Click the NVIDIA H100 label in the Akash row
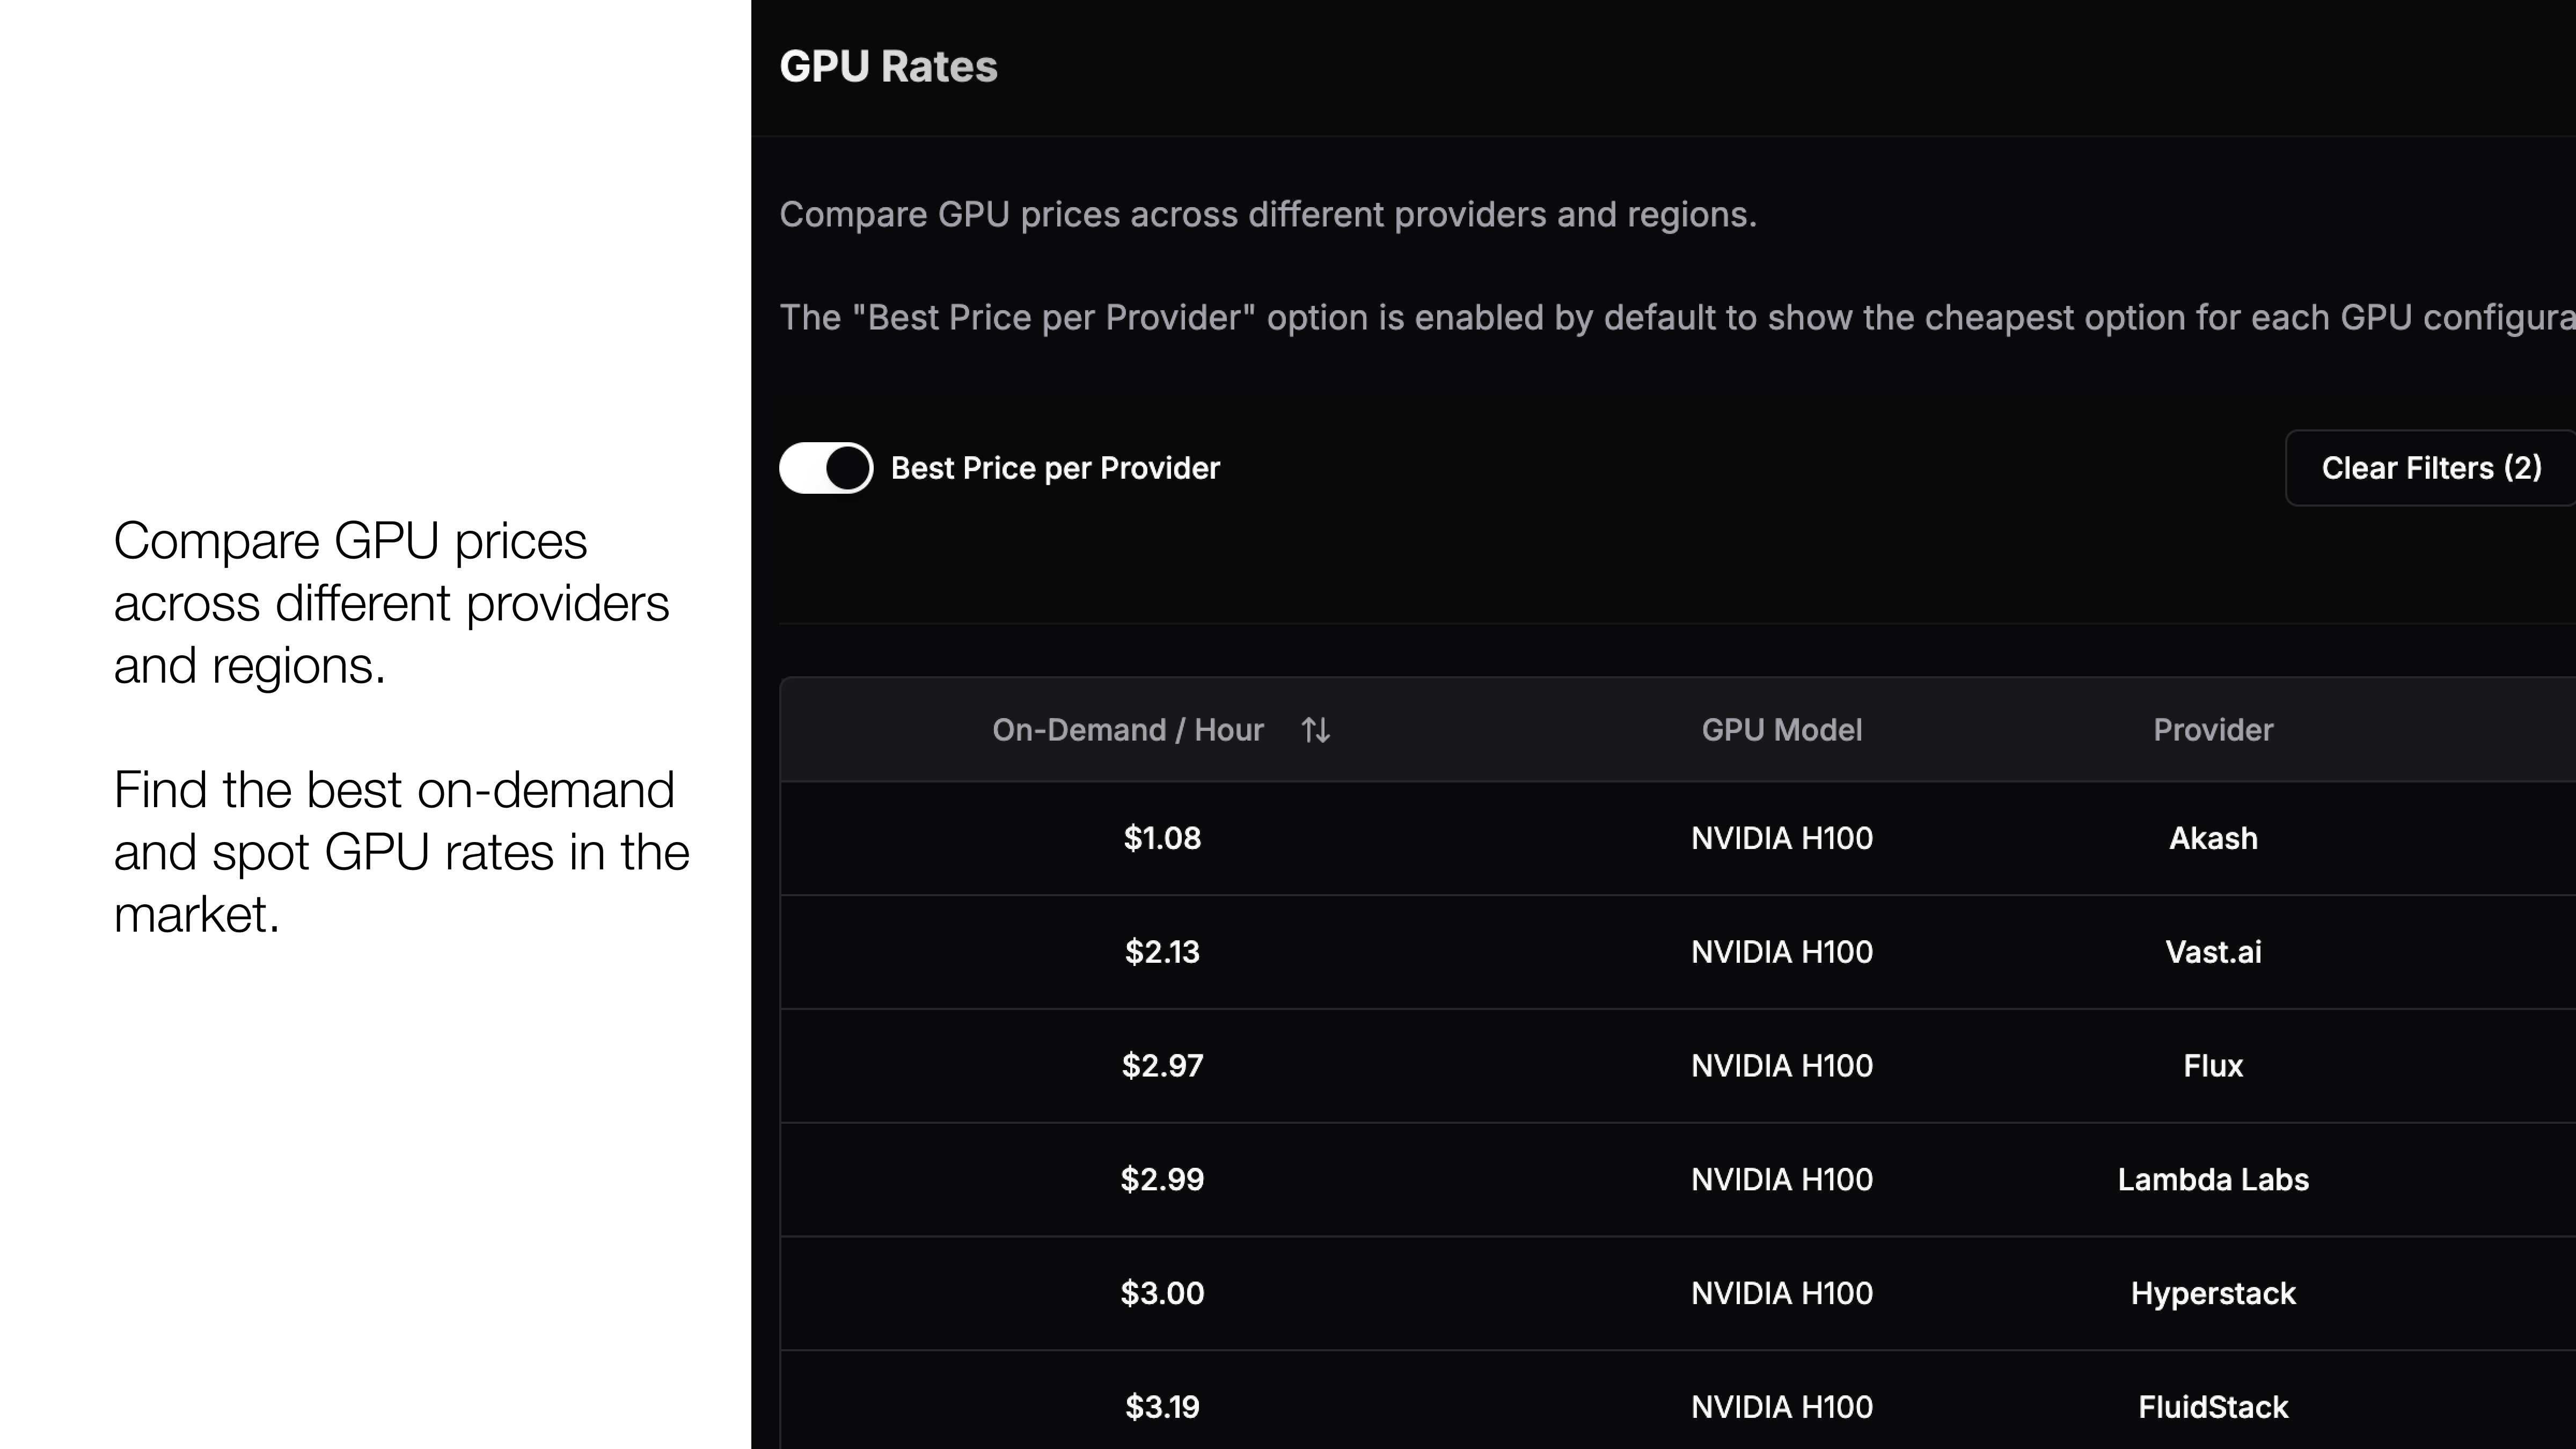The height and width of the screenshot is (1449, 2576). pos(1781,838)
